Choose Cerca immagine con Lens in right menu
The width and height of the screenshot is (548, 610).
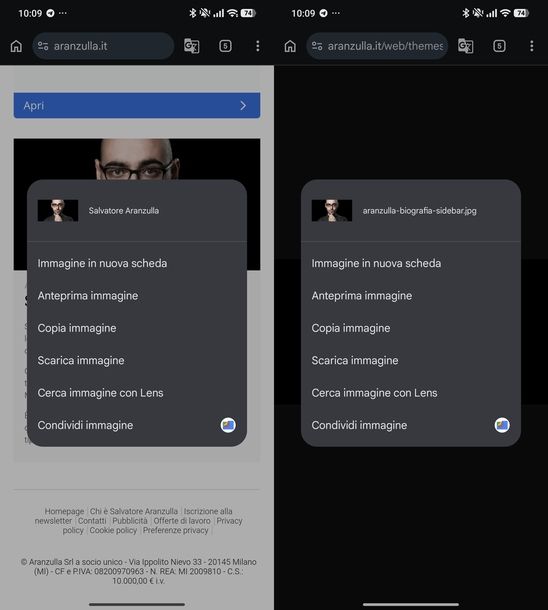(x=411, y=393)
